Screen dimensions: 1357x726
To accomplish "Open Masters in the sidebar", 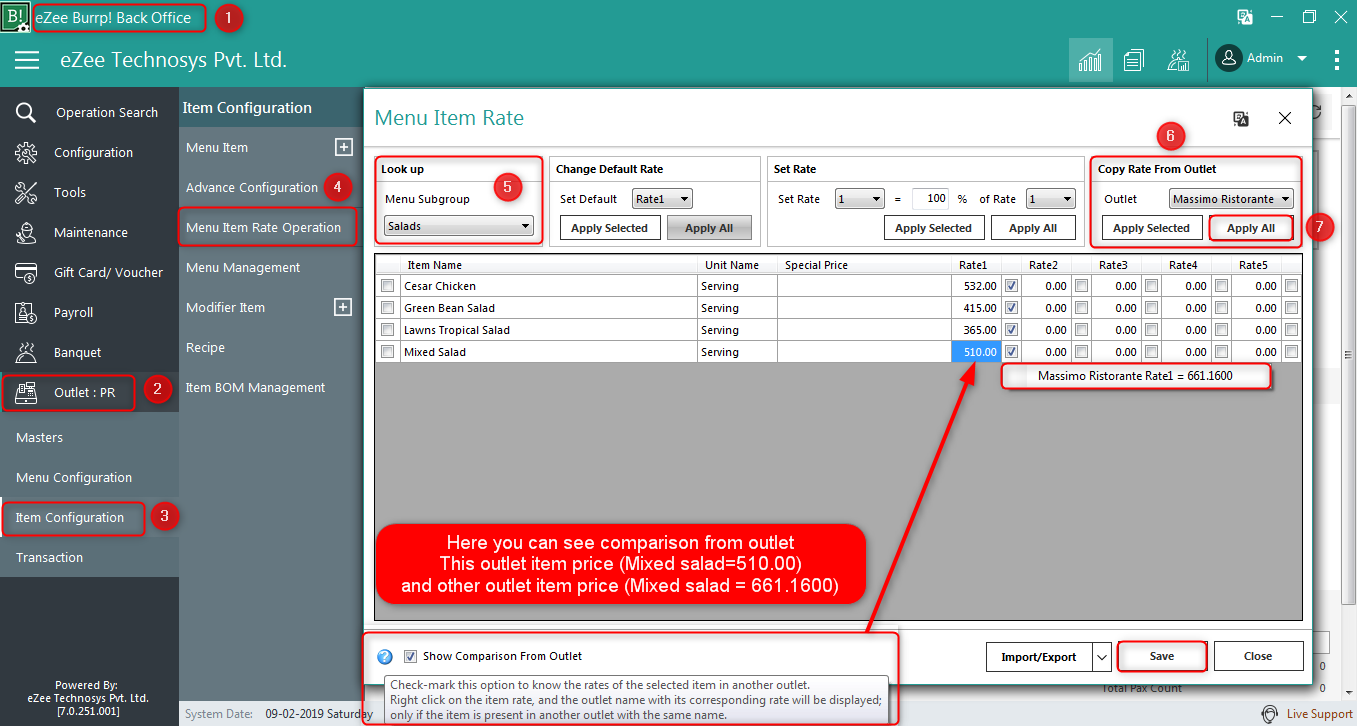I will click(x=39, y=437).
